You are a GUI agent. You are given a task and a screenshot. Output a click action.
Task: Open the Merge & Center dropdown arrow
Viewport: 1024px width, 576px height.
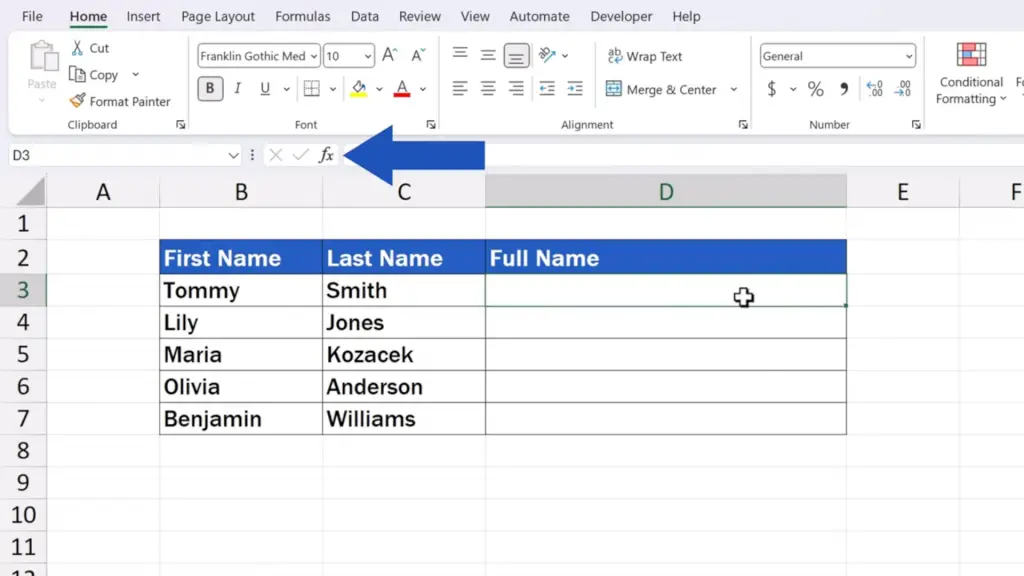tap(733, 89)
